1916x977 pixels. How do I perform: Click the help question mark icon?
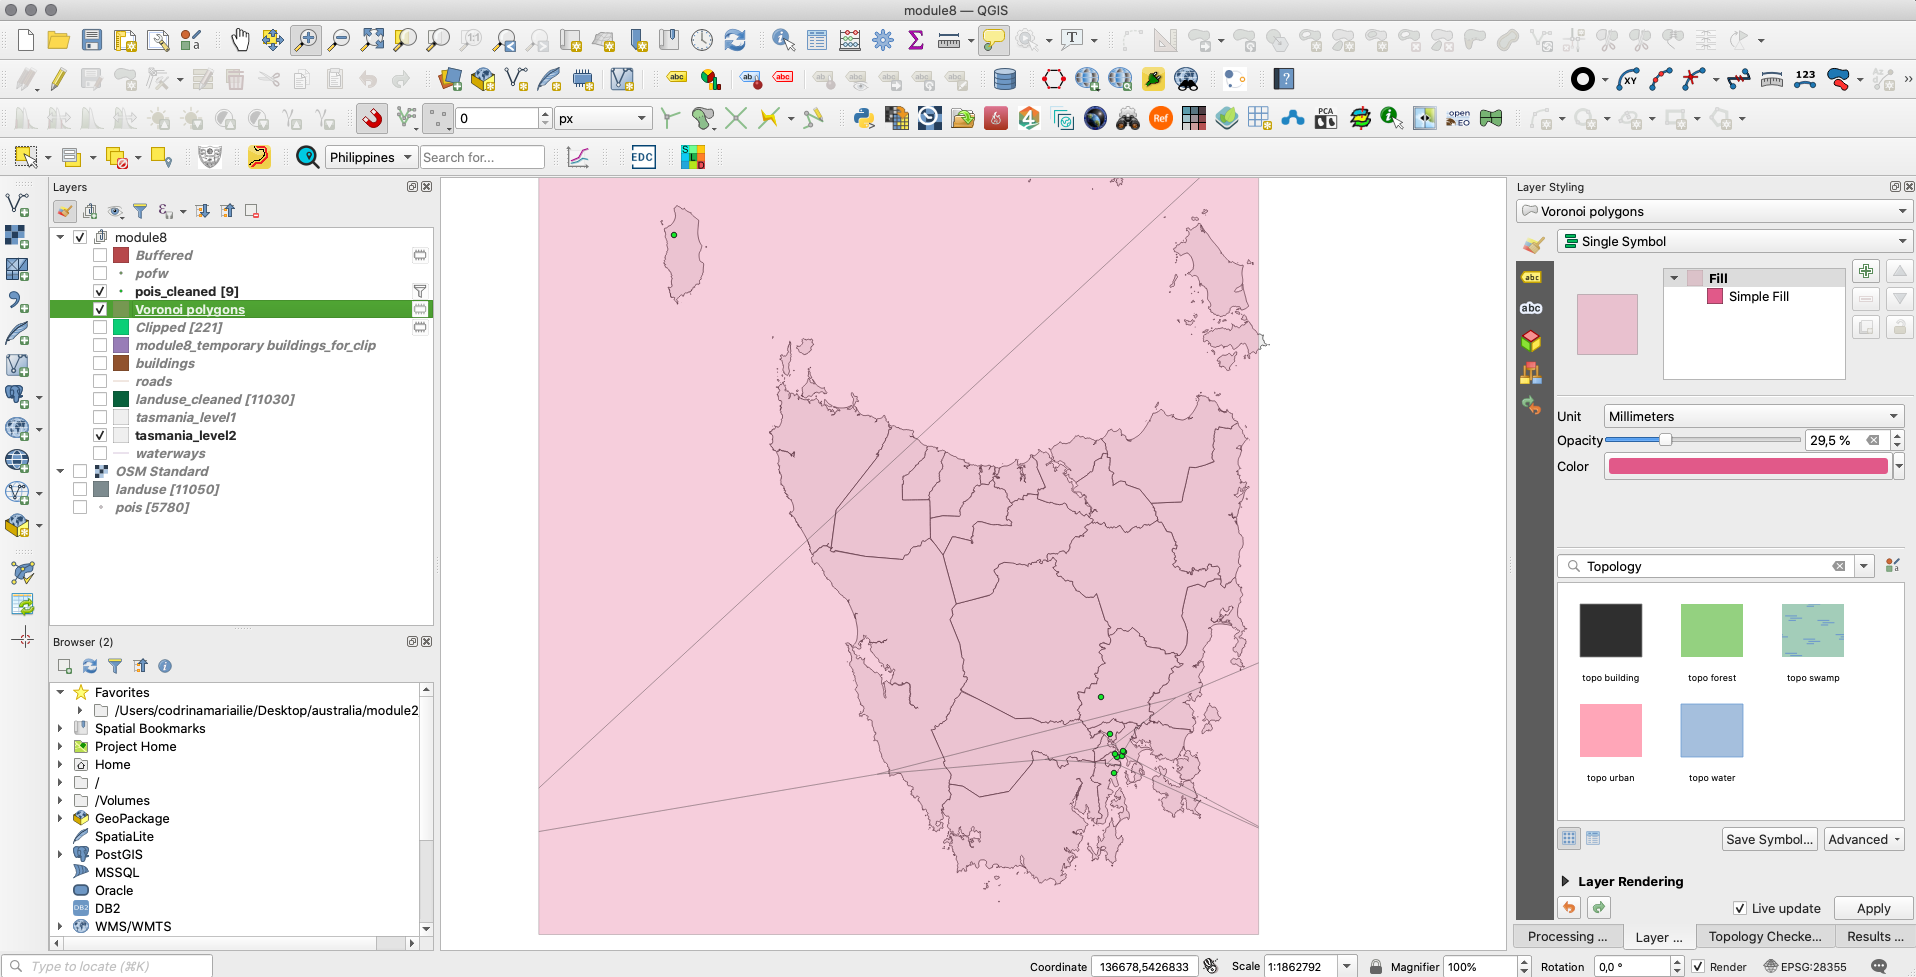point(1285,79)
